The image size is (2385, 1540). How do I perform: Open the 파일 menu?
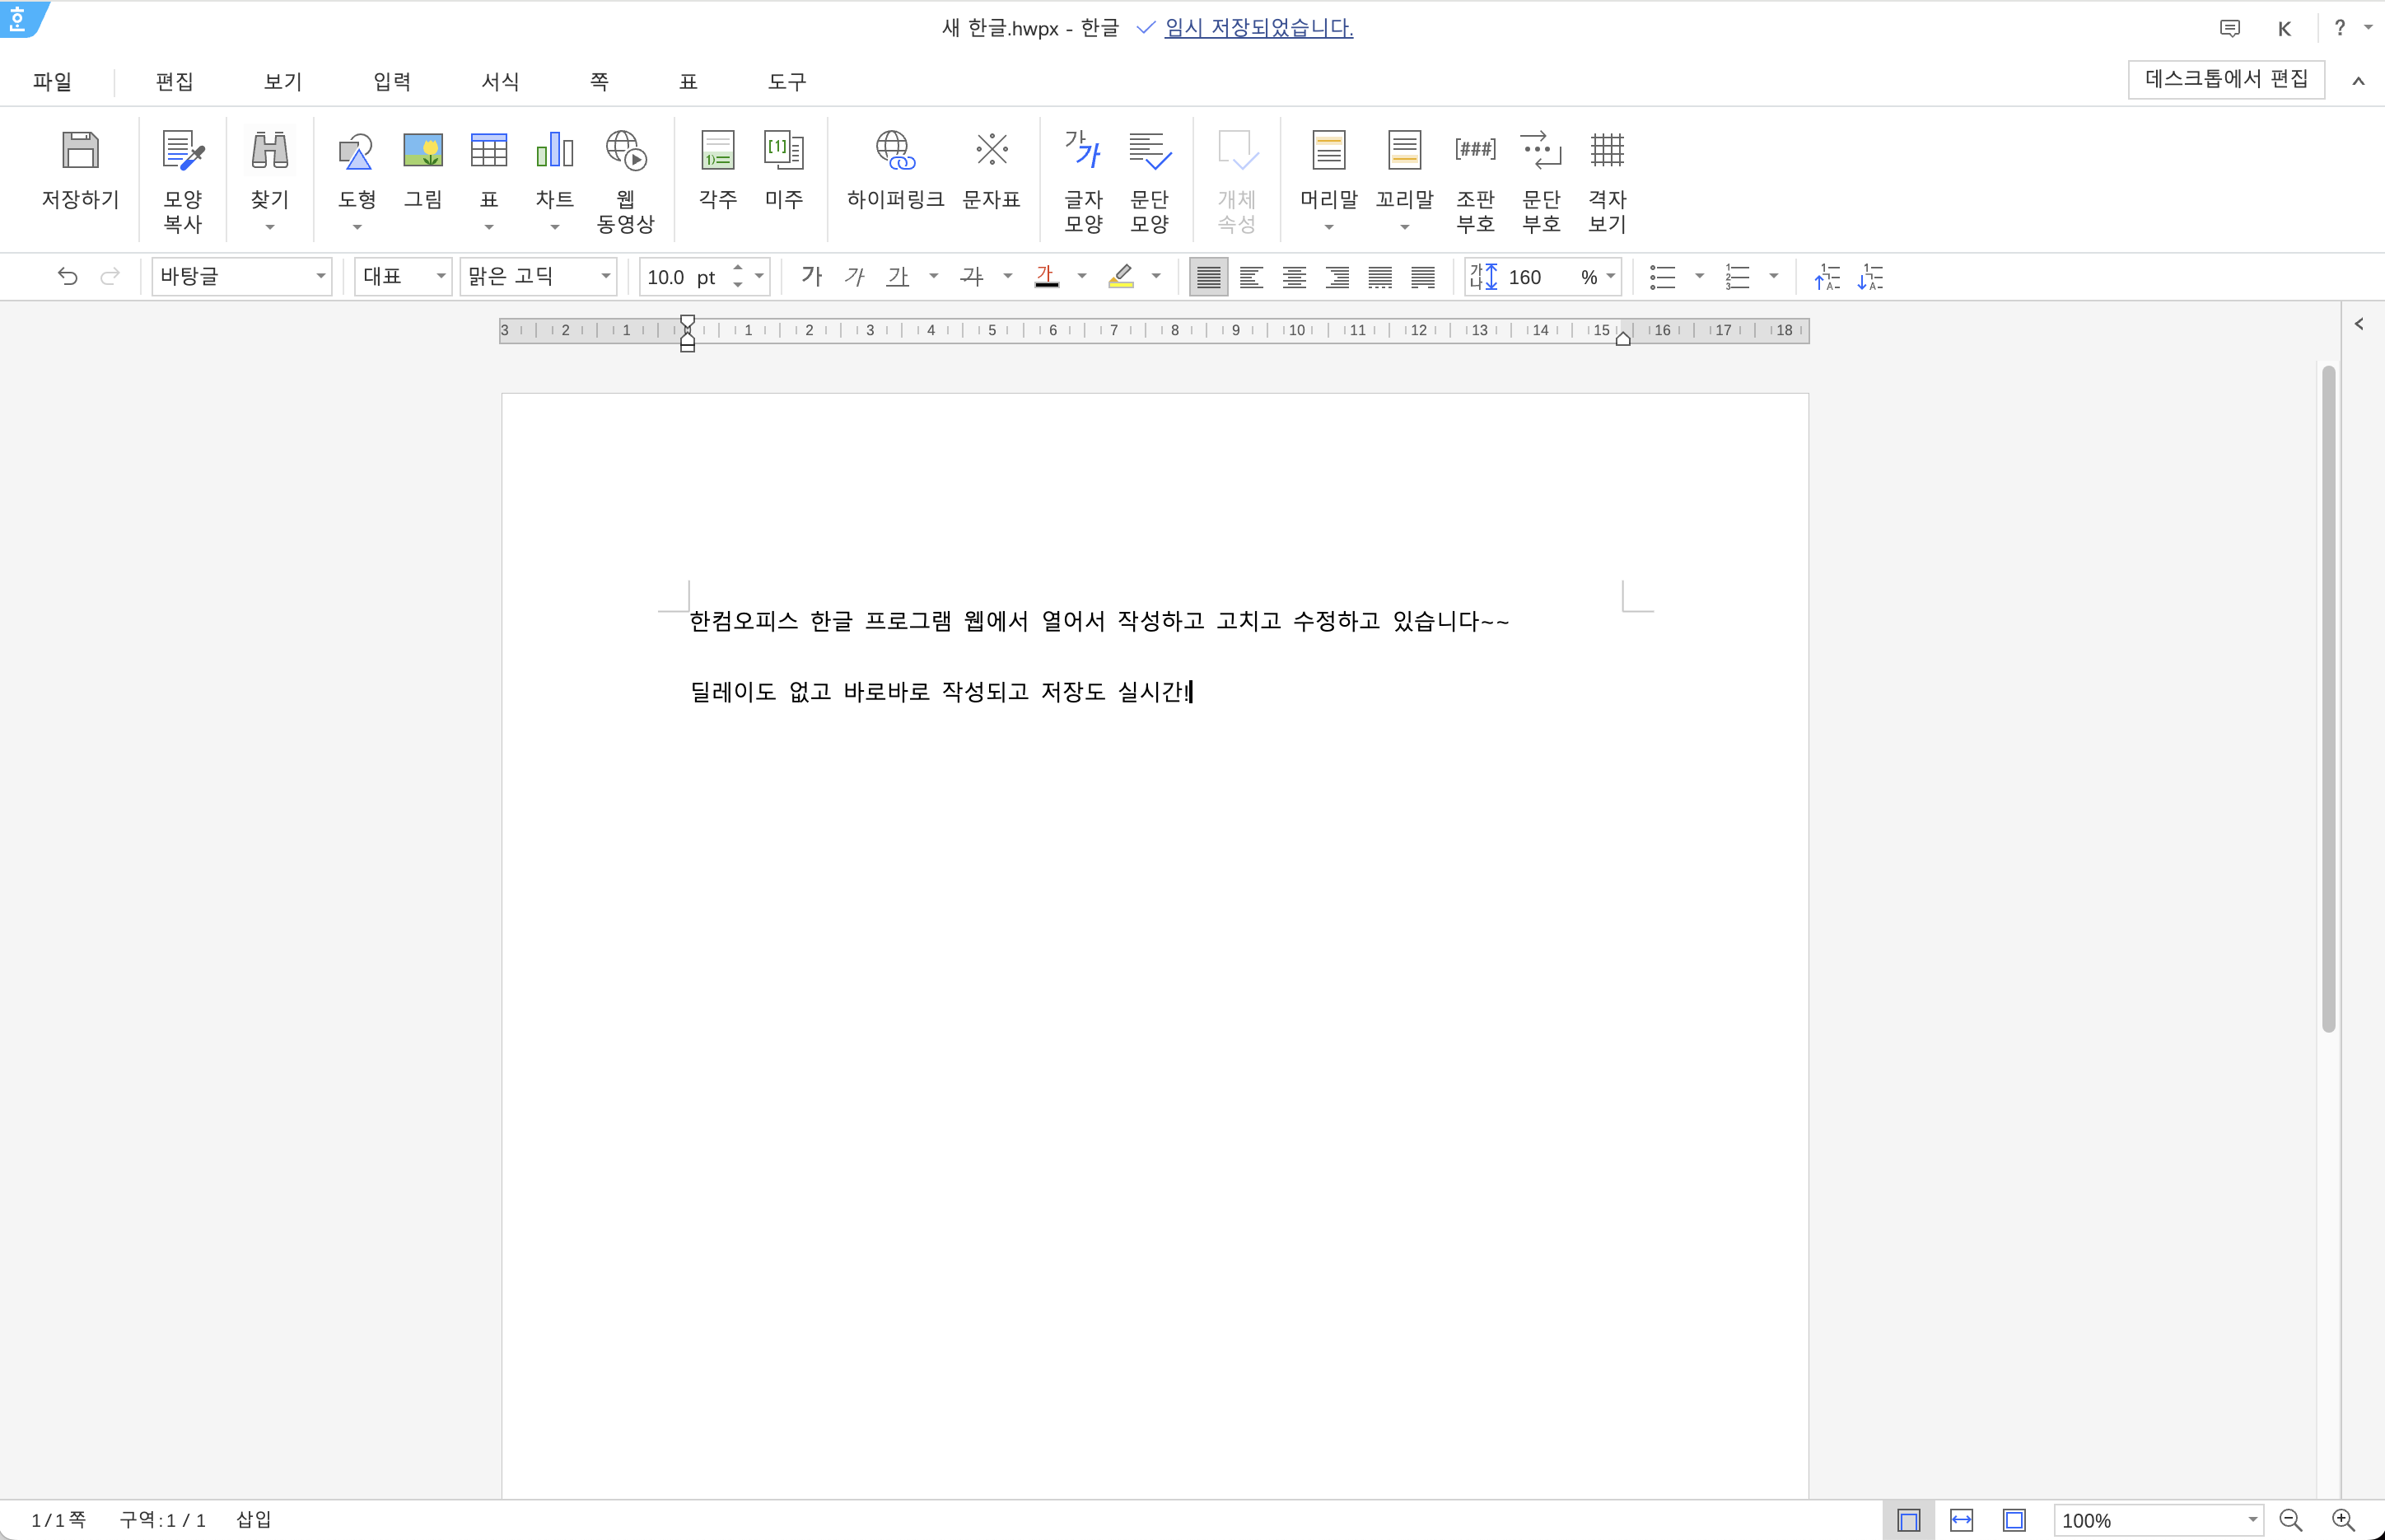[52, 81]
